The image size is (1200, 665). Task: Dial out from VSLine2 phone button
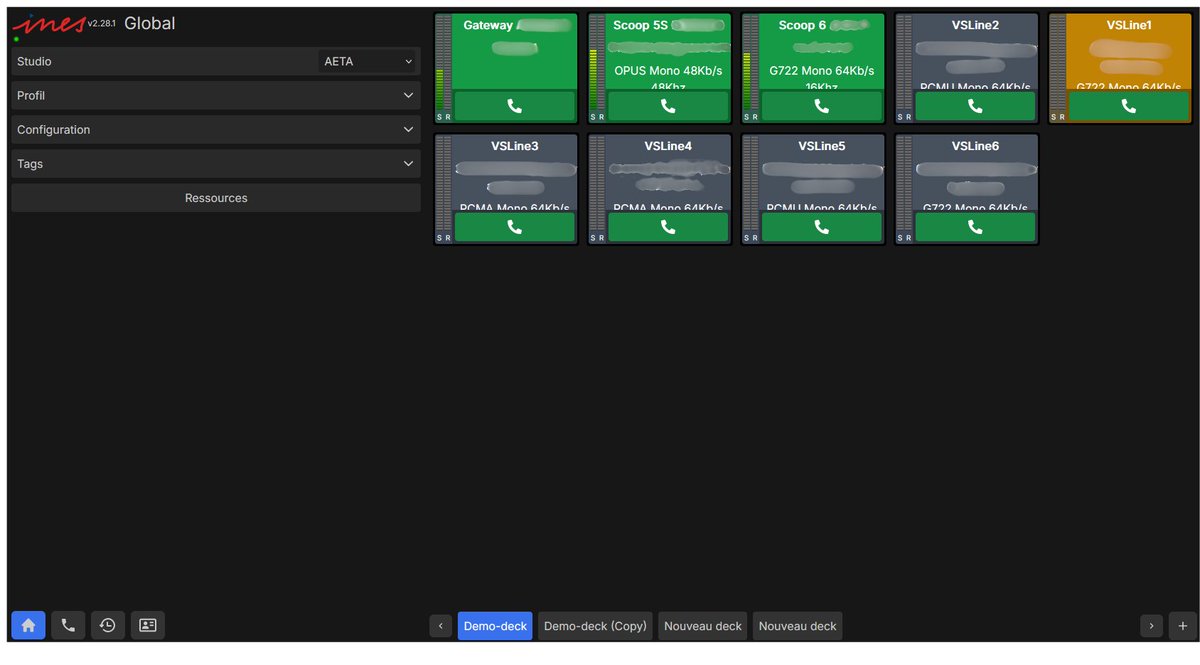point(975,106)
